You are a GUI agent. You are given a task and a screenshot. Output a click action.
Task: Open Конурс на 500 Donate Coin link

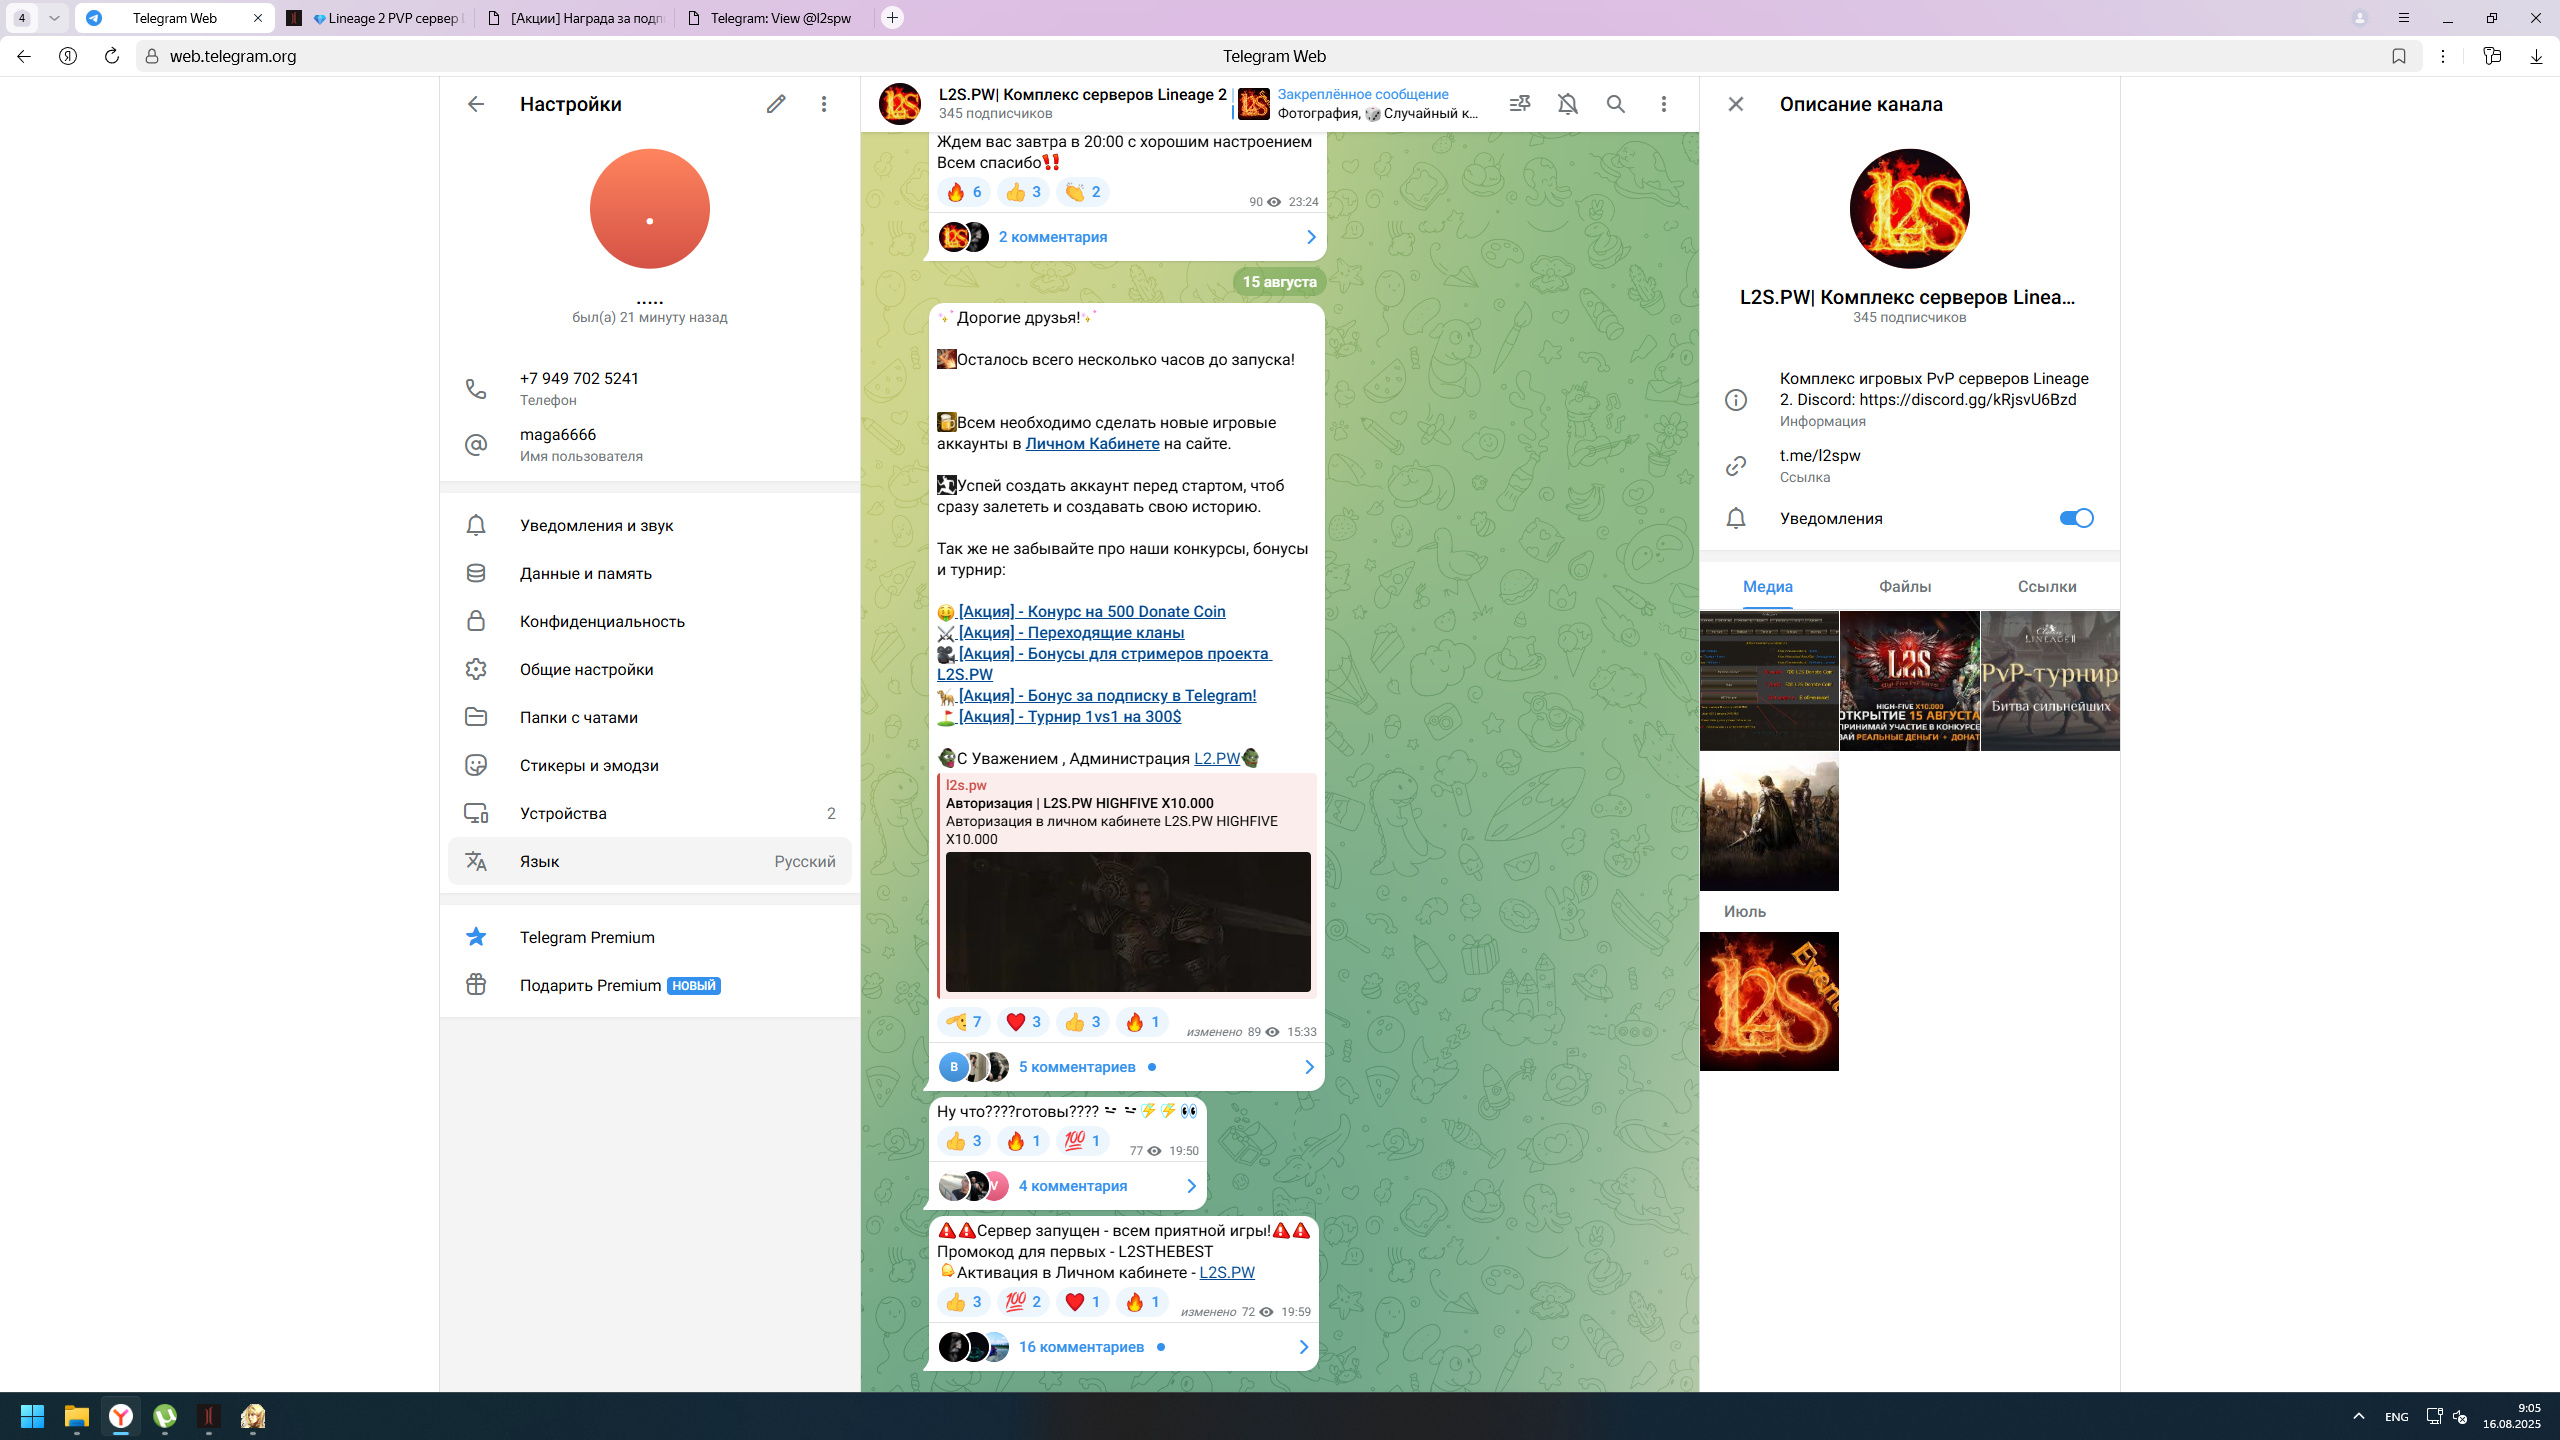(x=1092, y=612)
